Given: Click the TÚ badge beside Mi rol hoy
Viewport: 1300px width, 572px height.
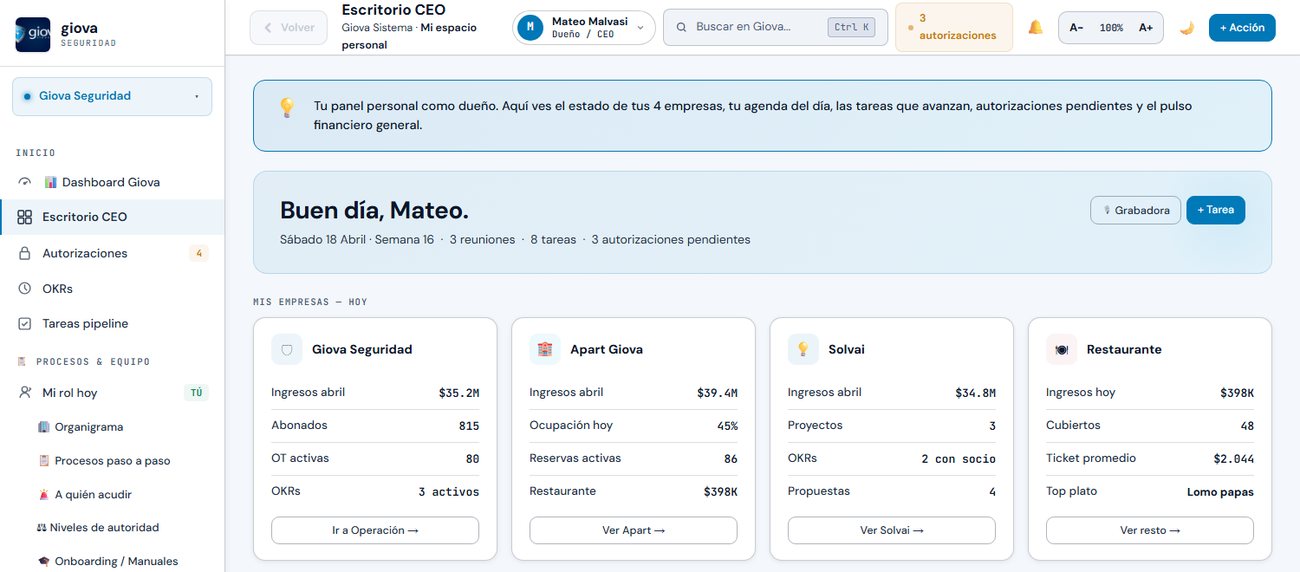Looking at the screenshot, I should pos(196,393).
